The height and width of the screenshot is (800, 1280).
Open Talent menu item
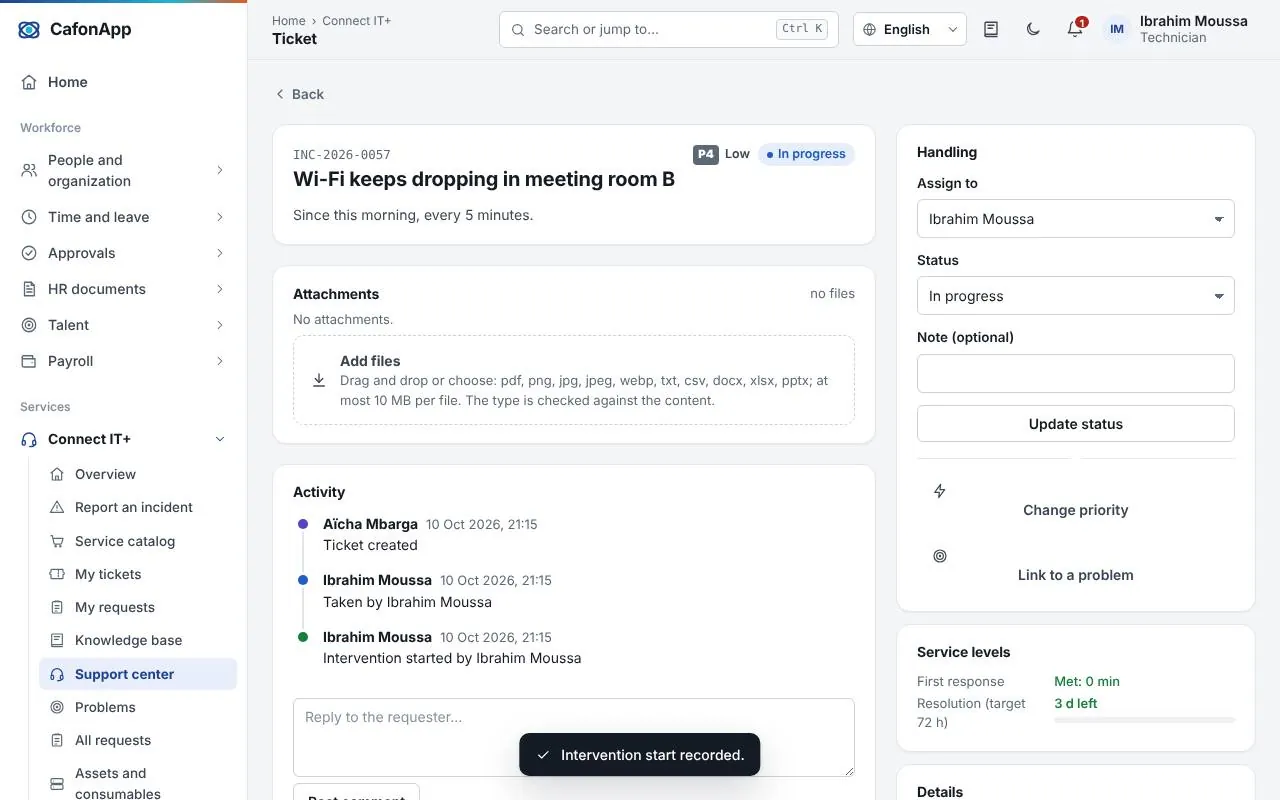point(124,325)
